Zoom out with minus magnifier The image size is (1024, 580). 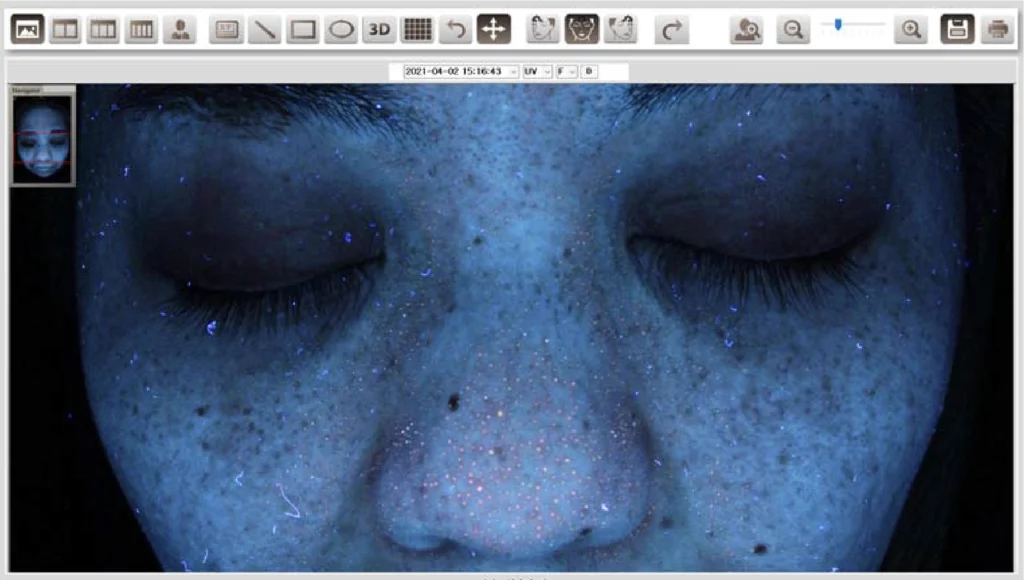tap(793, 29)
